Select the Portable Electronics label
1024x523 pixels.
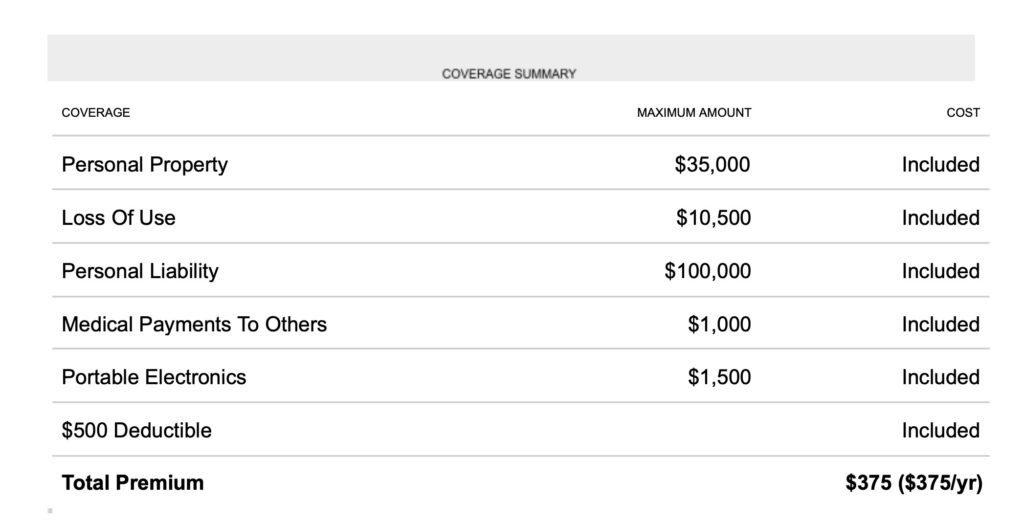[x=154, y=377]
